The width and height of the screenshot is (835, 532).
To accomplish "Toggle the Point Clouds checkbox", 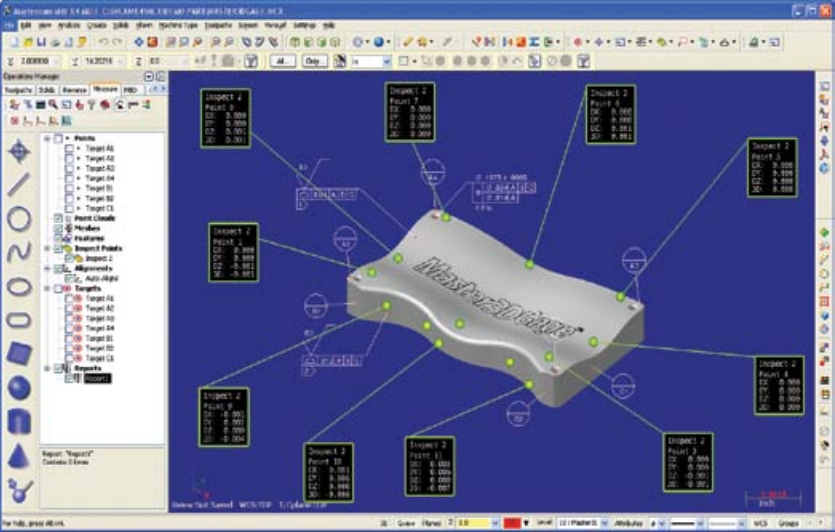I will [x=58, y=218].
